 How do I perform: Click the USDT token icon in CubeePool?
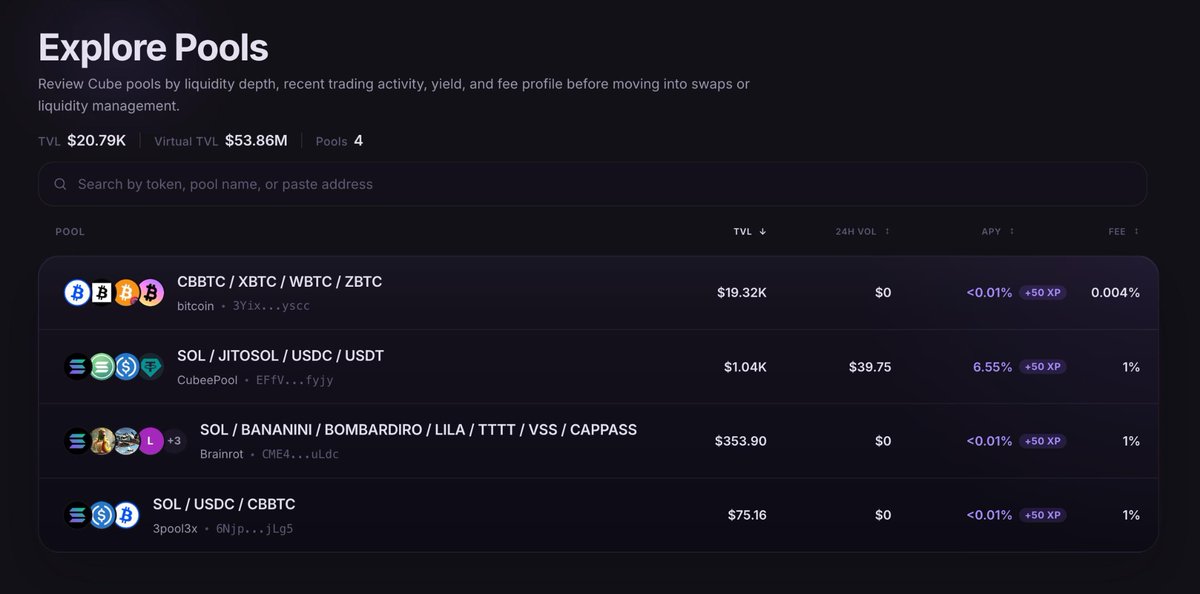click(x=150, y=367)
